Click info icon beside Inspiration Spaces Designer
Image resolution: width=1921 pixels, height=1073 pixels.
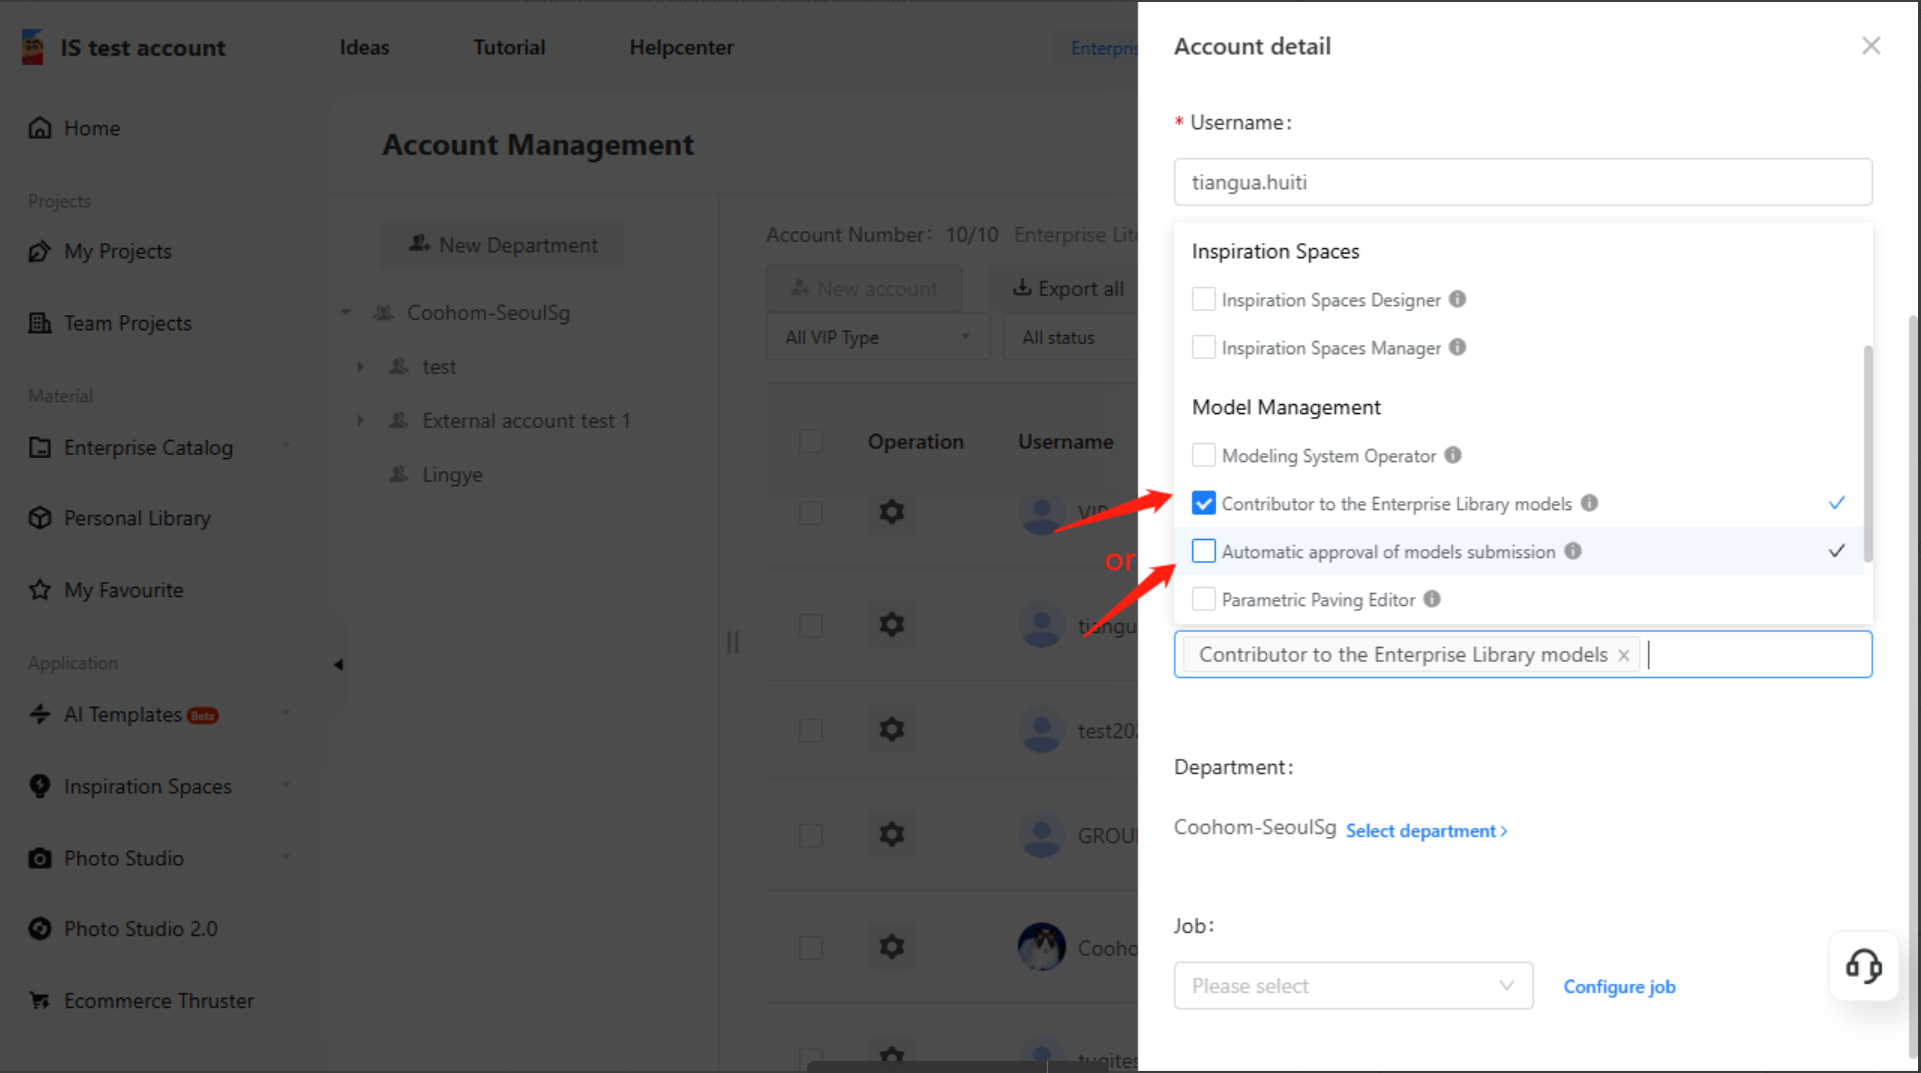tap(1457, 299)
